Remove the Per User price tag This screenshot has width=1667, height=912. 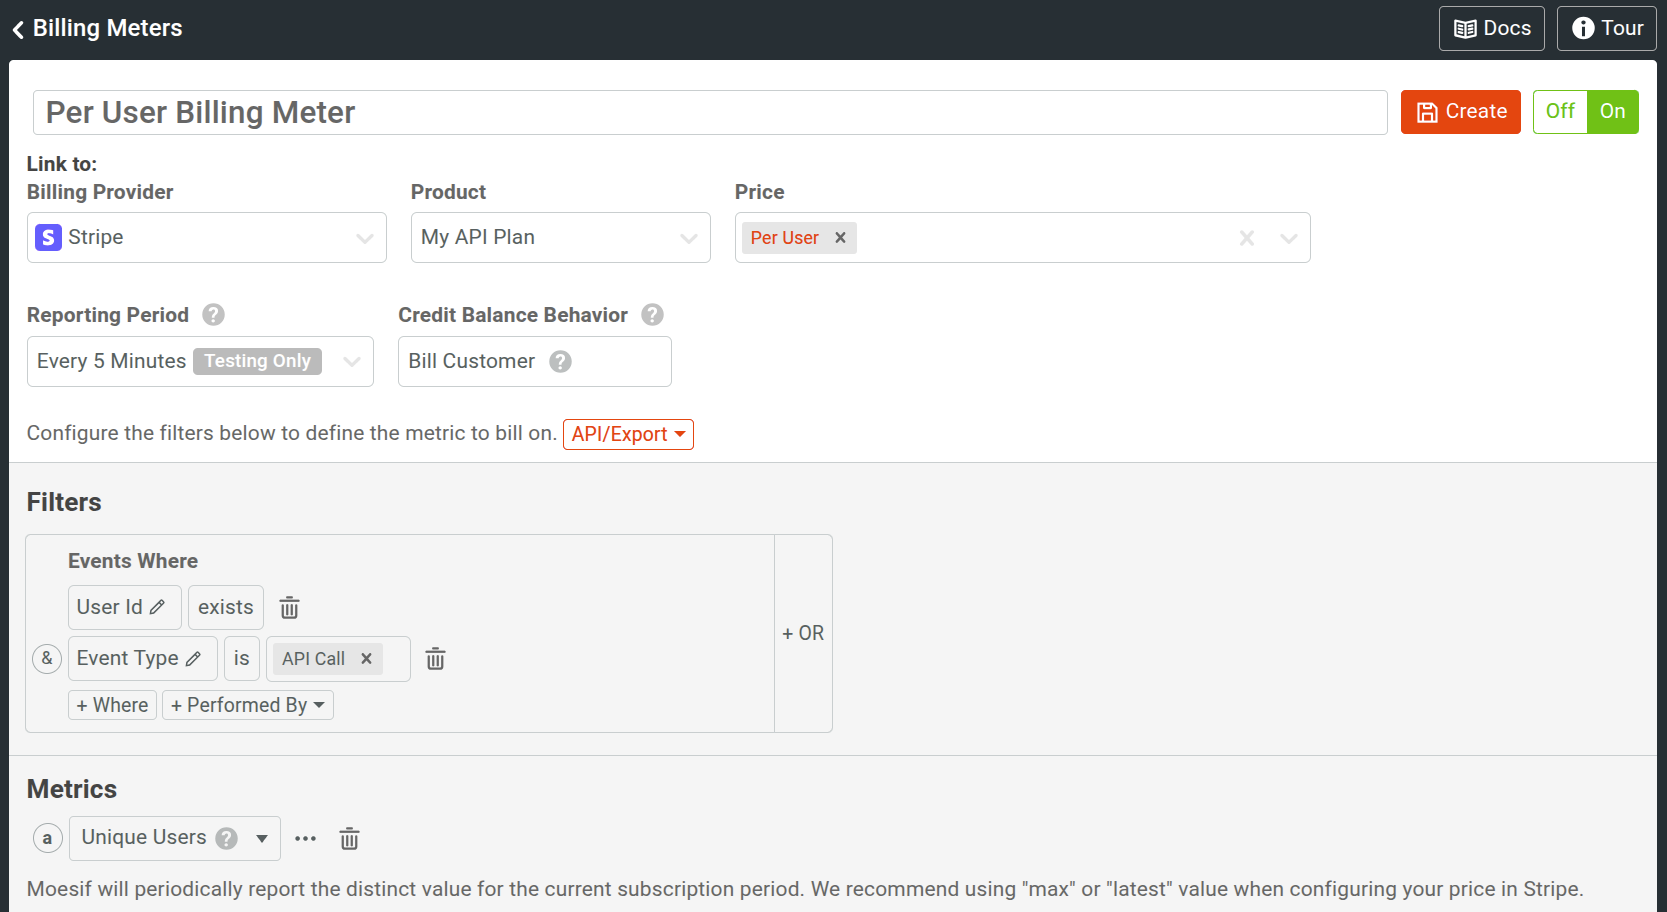(x=840, y=237)
